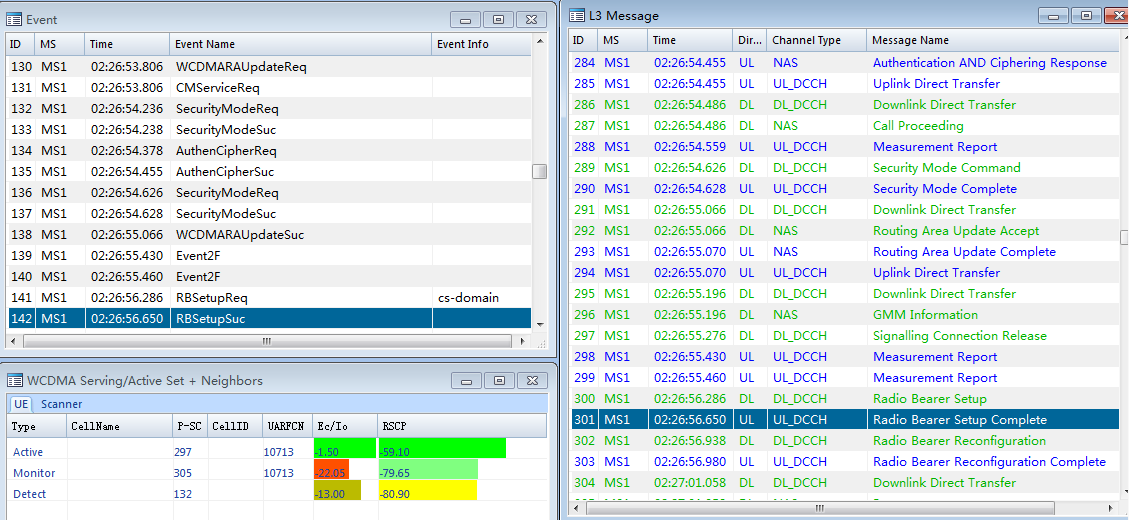
Task: Select the AuthenCipherSuc event
Action: 269,172
